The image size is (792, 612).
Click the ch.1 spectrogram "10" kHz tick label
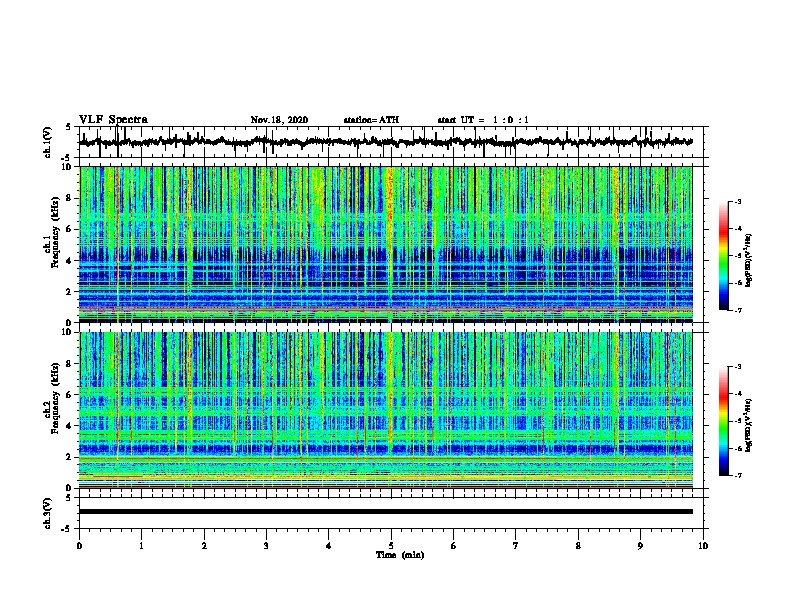(68, 167)
